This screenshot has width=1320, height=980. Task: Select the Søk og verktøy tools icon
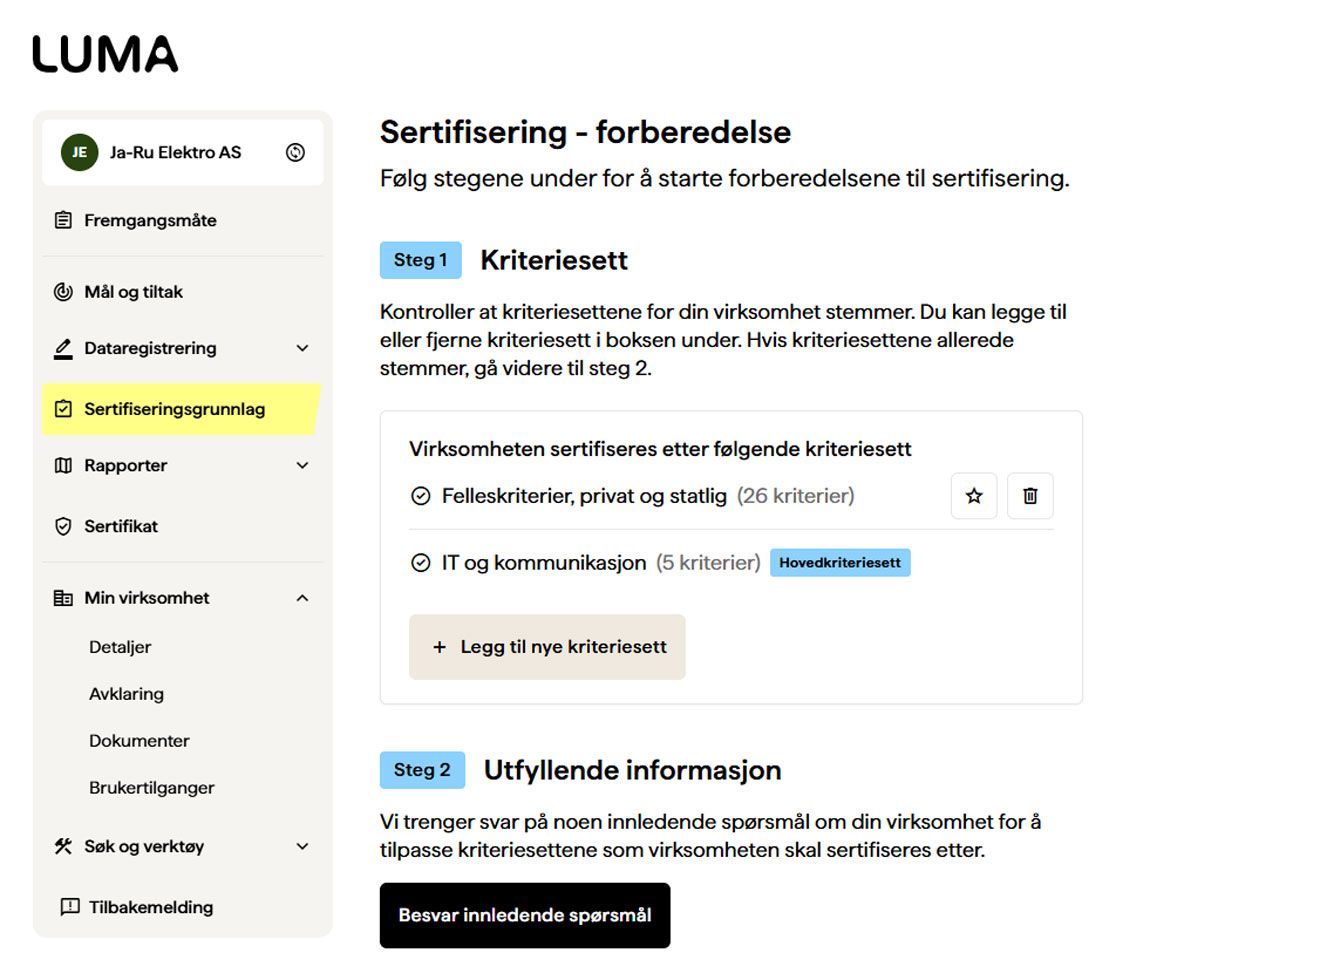click(x=62, y=846)
